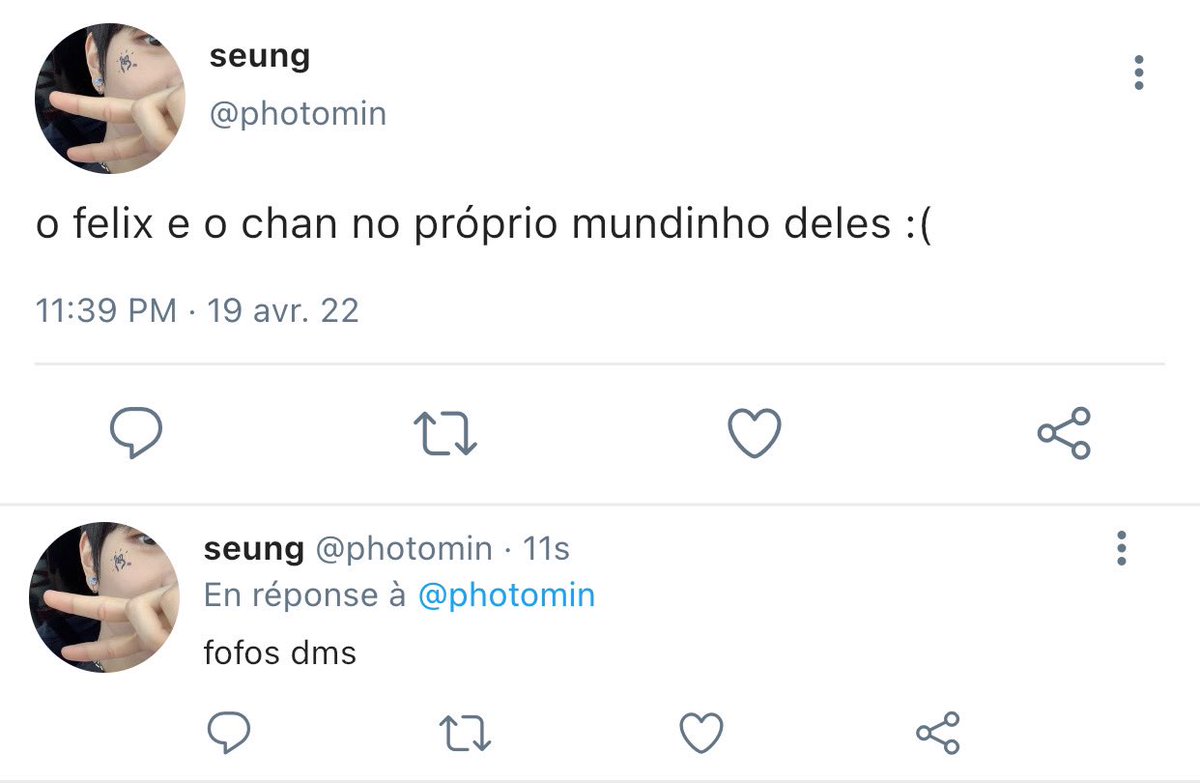
Task: Like the main tweet with heart icon
Action: (753, 433)
